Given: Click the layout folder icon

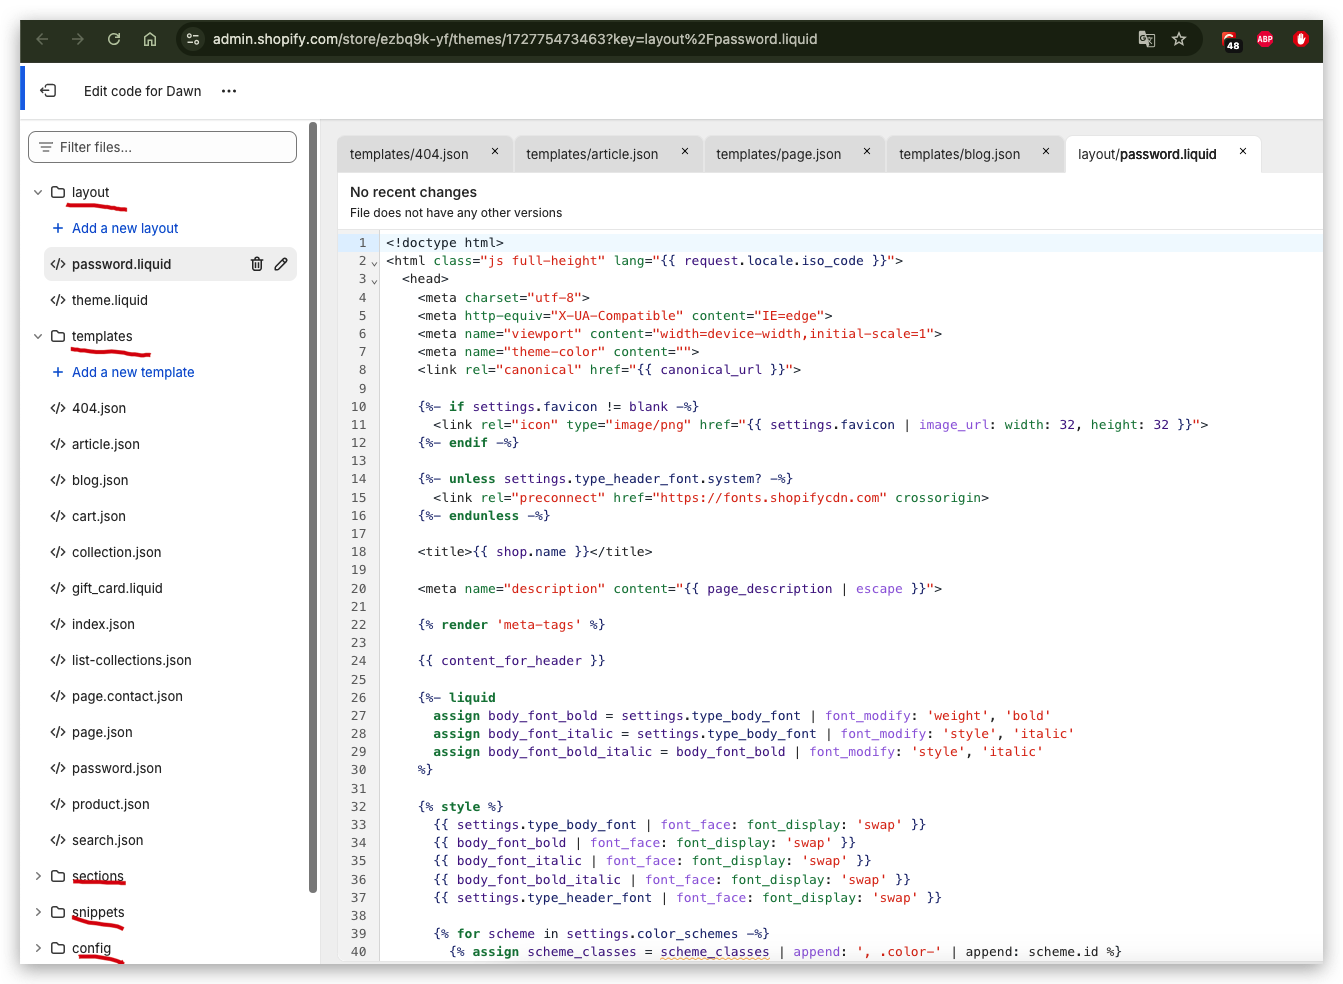Looking at the screenshot, I should (58, 192).
